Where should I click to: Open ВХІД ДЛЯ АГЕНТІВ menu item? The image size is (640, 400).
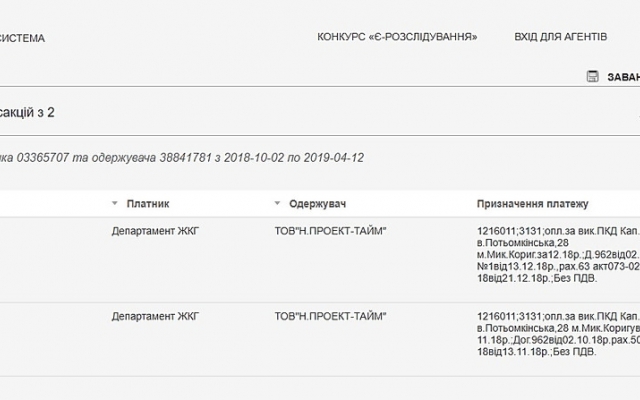pyautogui.click(x=560, y=37)
